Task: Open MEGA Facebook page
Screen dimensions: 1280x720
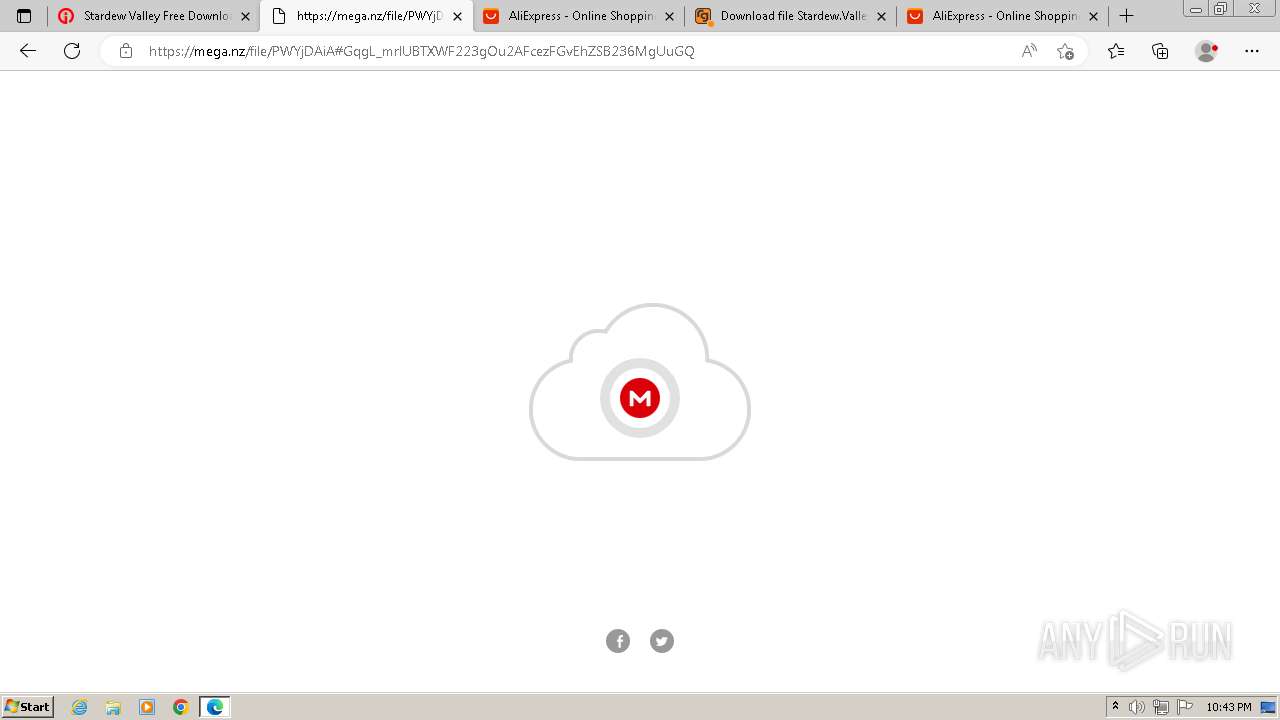Action: pos(618,641)
